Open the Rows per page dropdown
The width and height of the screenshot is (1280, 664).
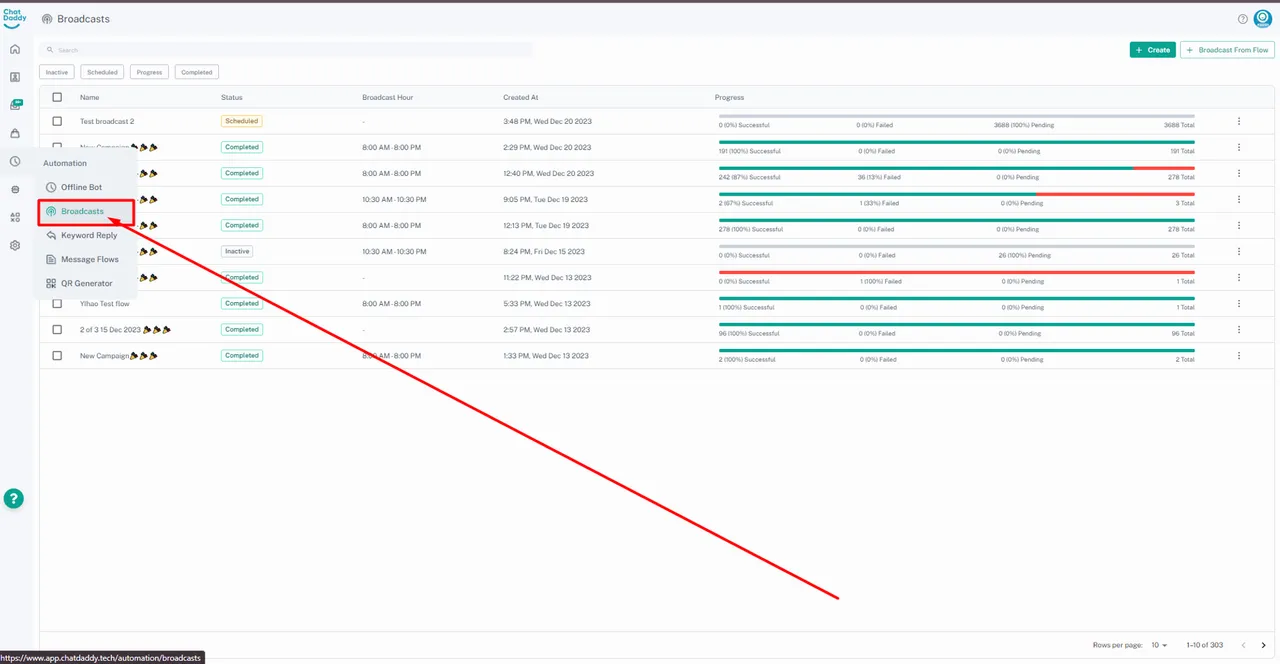[x=1158, y=645]
